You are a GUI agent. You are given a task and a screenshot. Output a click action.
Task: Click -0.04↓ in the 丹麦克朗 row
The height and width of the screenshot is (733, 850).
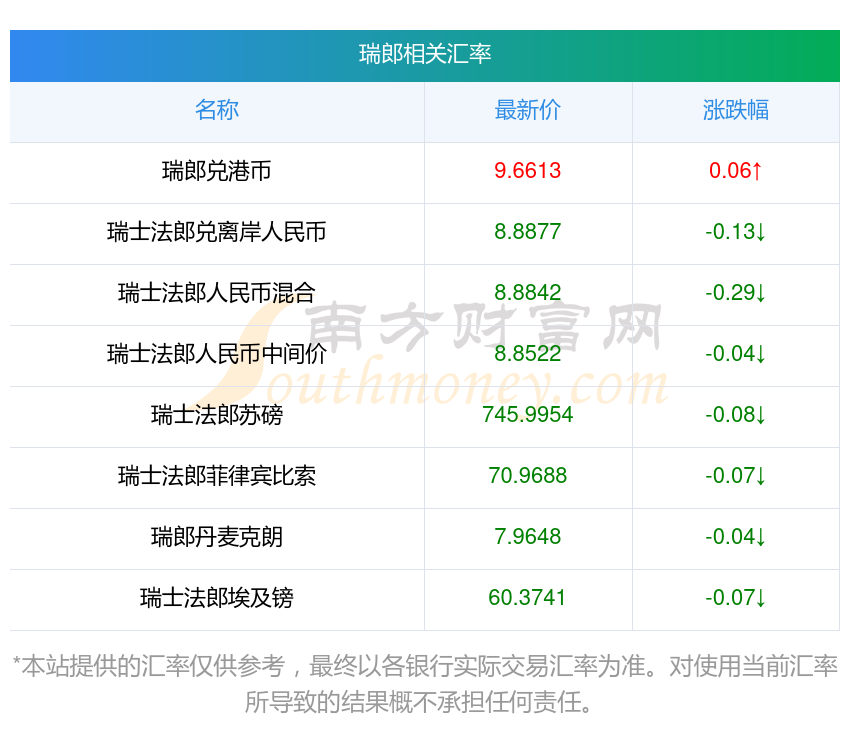pos(736,537)
